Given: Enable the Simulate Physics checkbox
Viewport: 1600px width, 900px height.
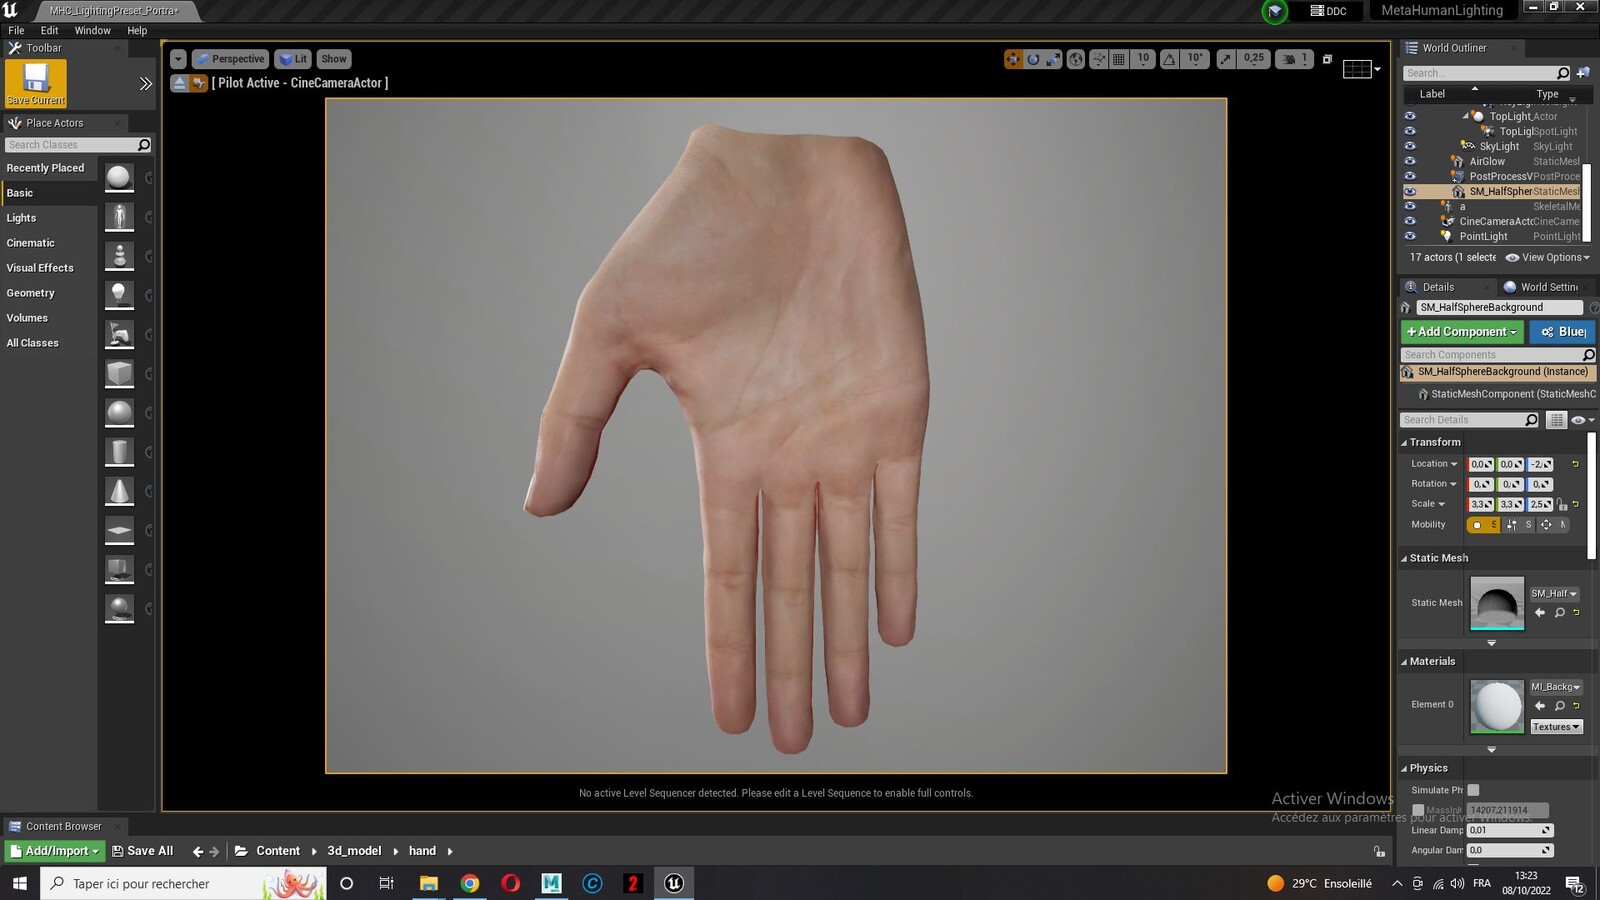Looking at the screenshot, I should pos(1473,790).
